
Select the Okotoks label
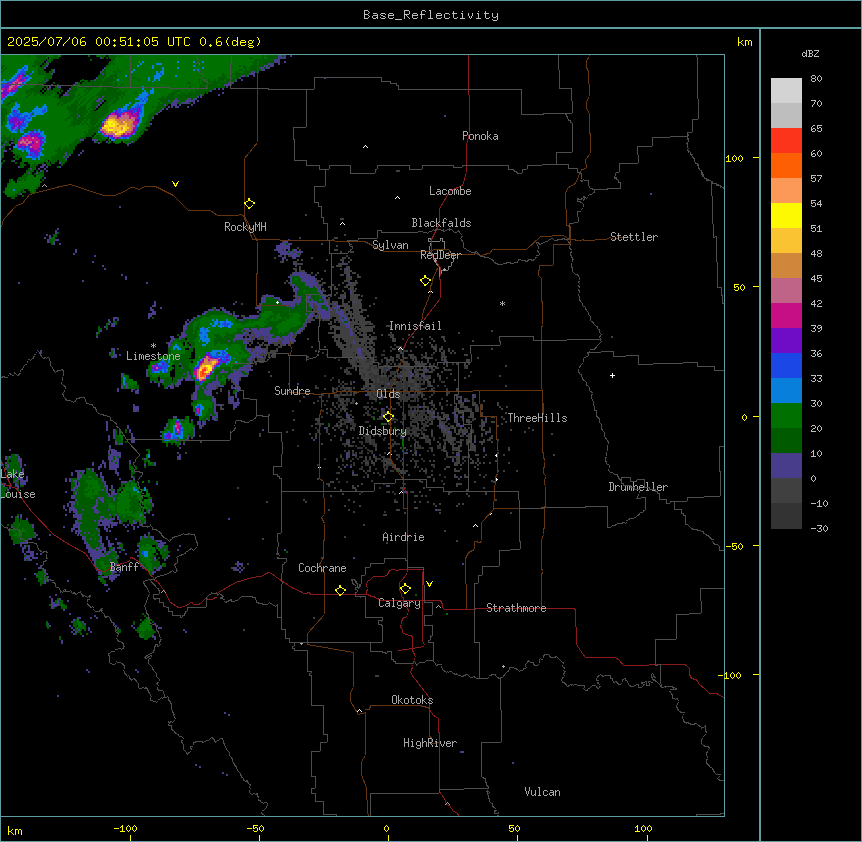412,700
